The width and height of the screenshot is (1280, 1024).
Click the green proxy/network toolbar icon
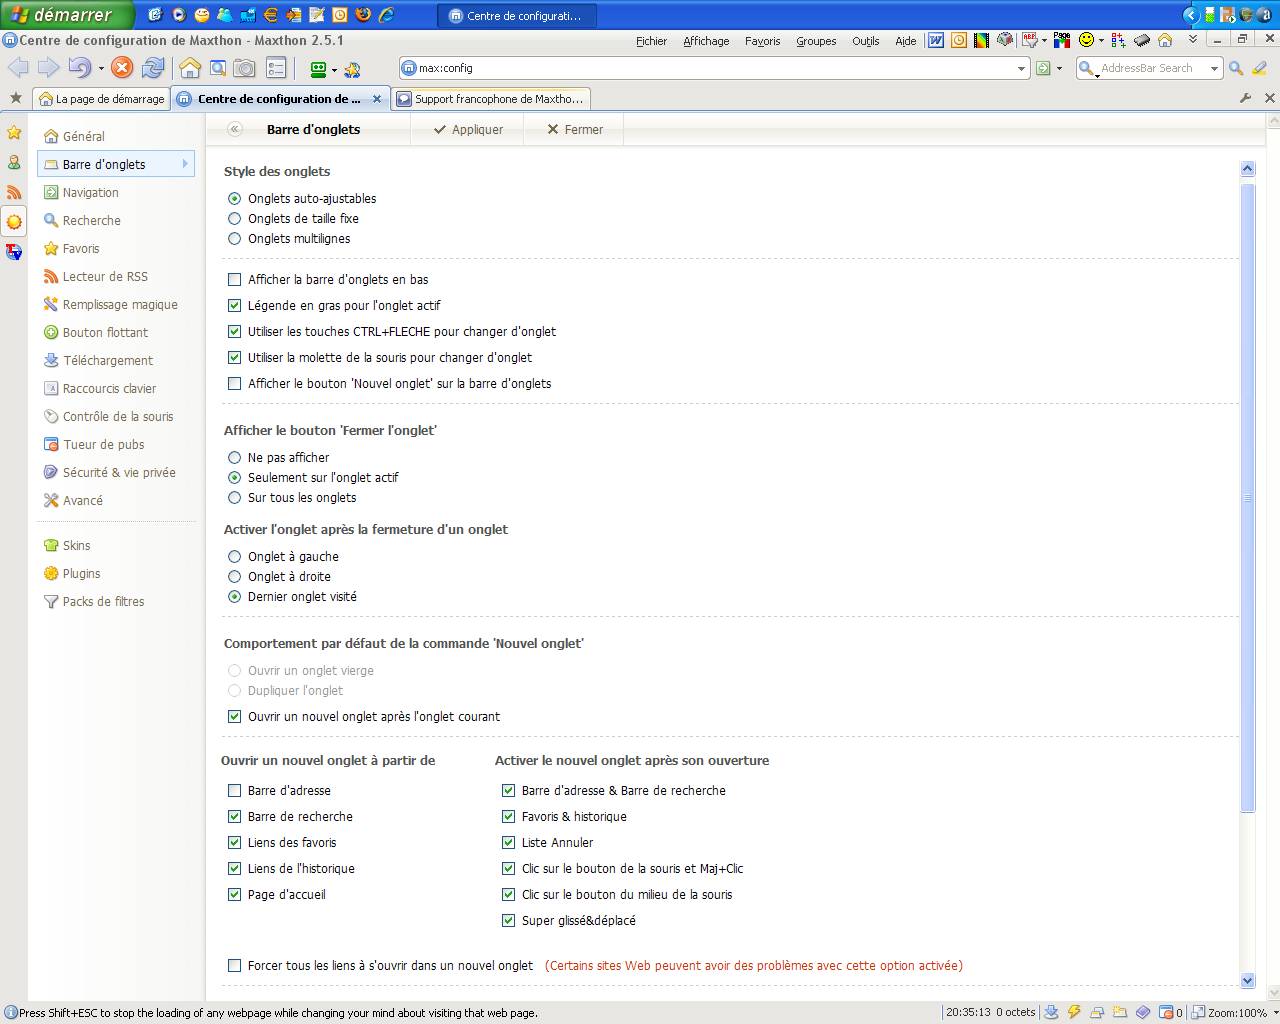318,69
